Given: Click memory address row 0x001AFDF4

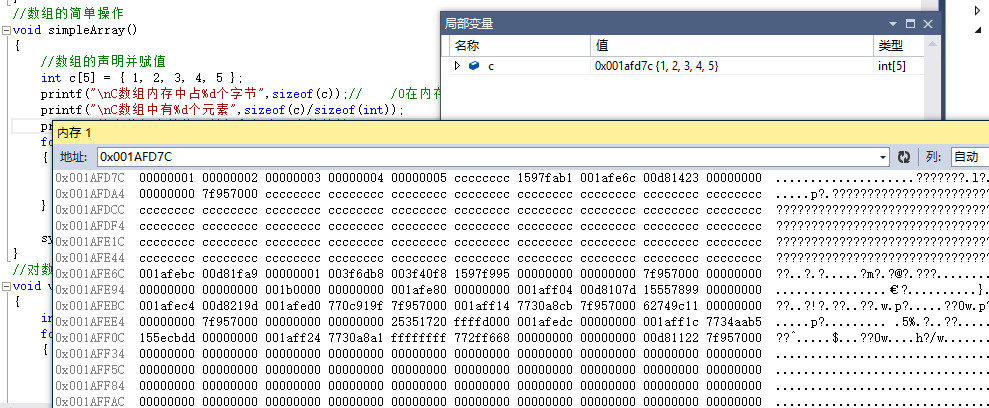Looking at the screenshot, I should point(90,226).
